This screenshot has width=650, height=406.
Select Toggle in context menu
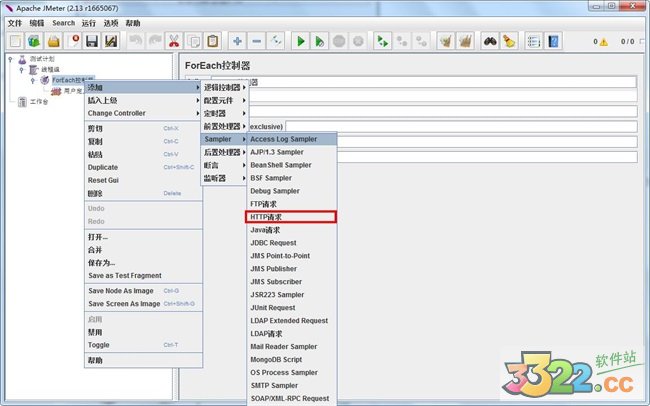click(x=143, y=345)
